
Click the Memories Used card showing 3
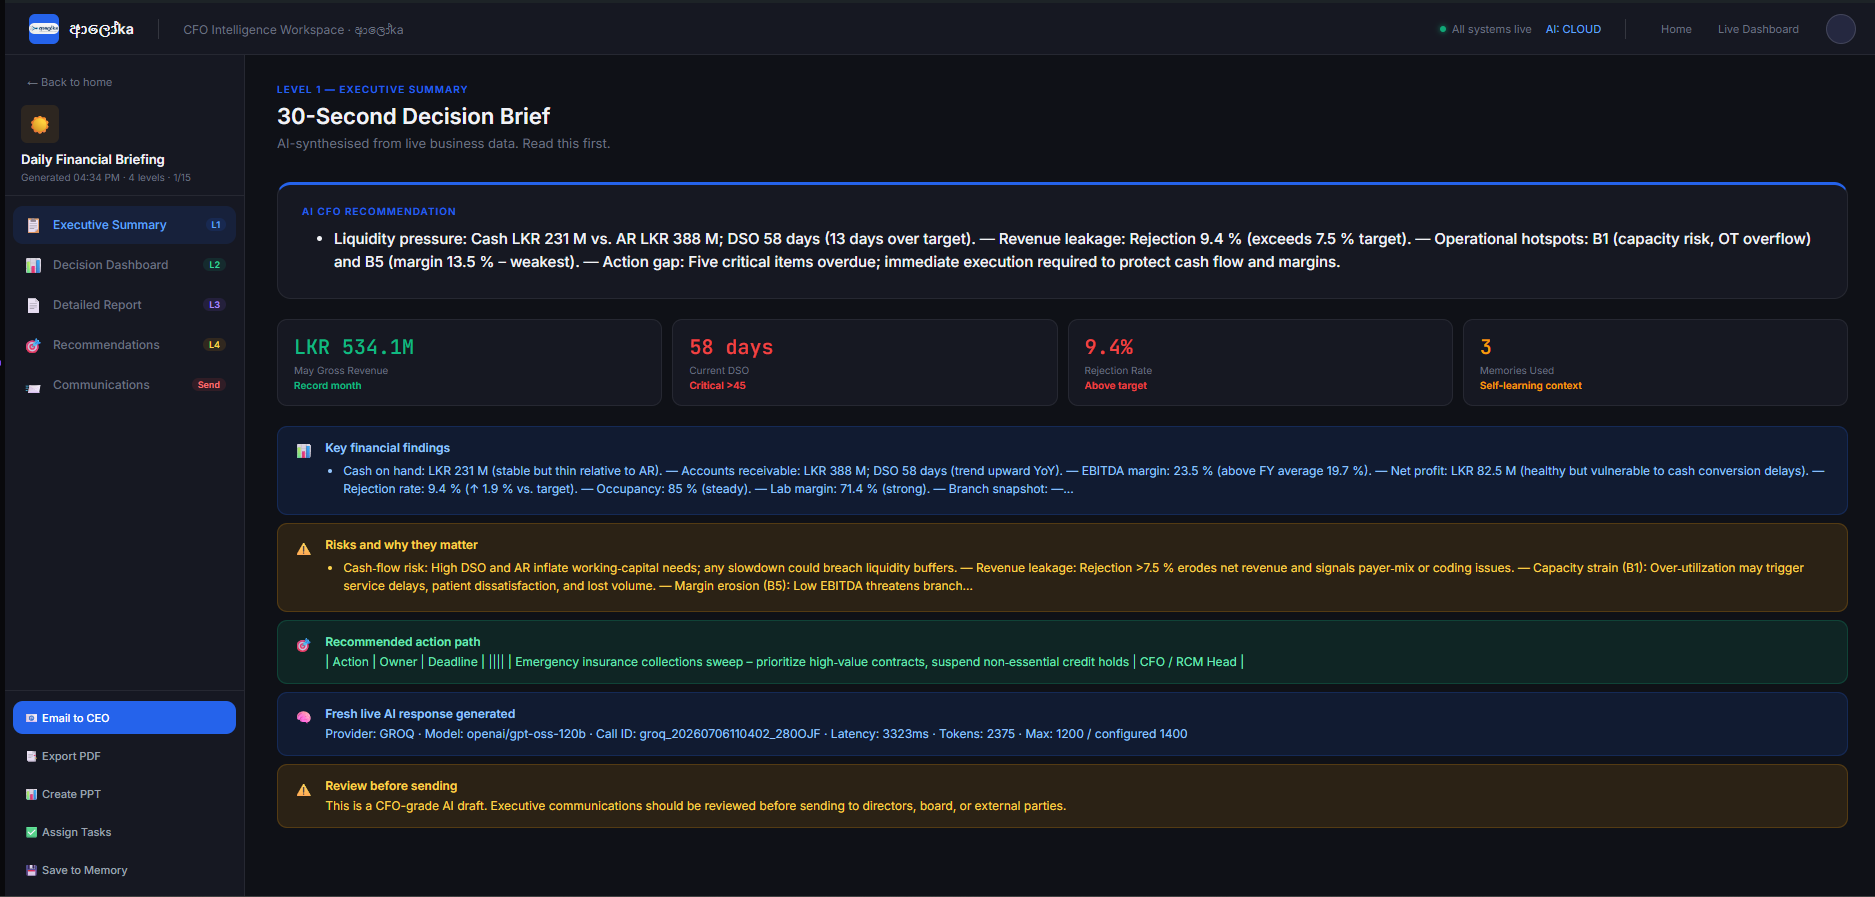pyautogui.click(x=1655, y=362)
